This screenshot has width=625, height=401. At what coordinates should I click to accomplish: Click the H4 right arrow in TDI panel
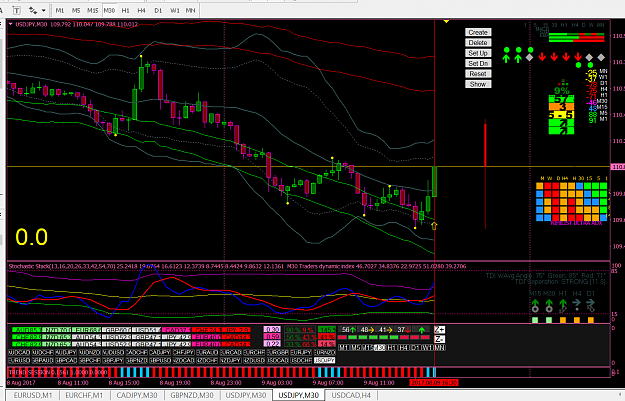point(576,304)
